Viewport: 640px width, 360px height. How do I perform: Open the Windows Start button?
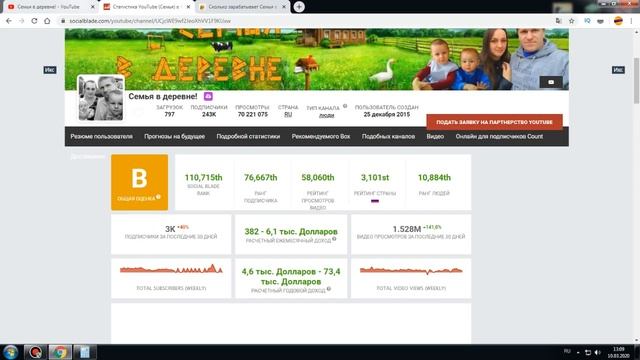[10, 352]
